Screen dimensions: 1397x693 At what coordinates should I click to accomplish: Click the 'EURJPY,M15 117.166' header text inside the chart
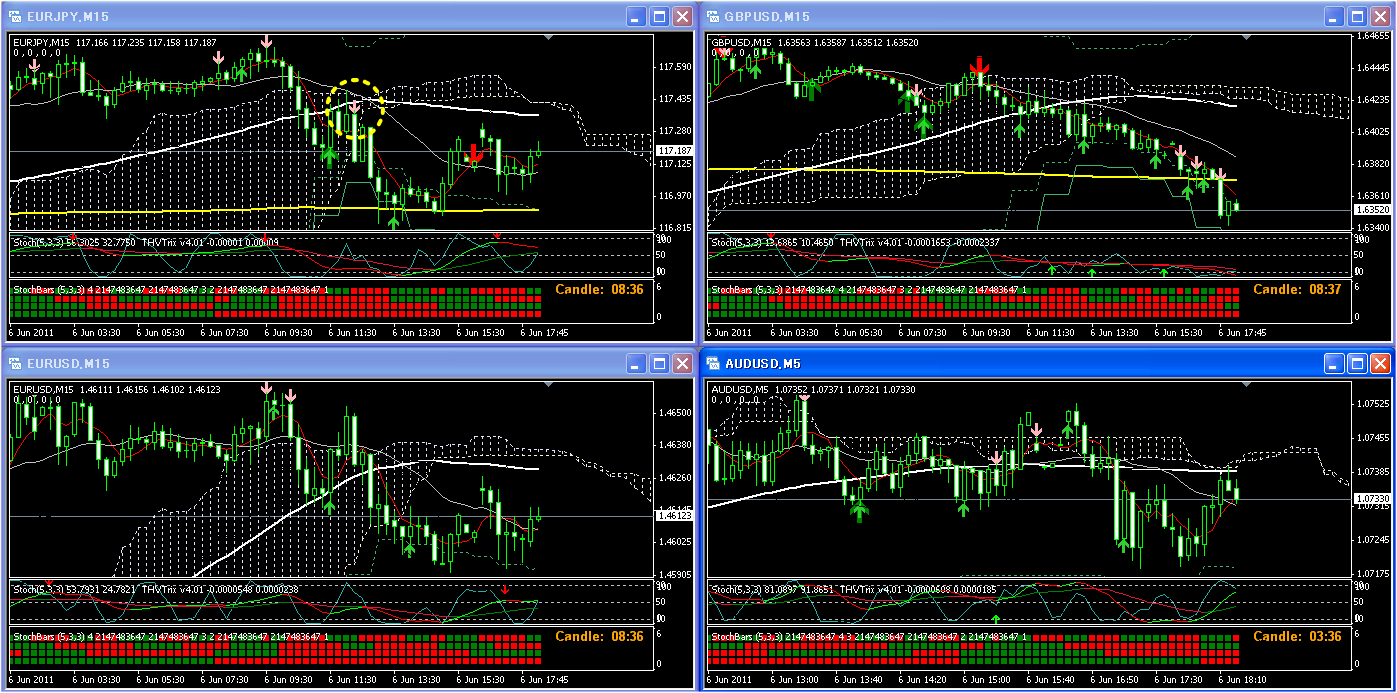click(60, 42)
